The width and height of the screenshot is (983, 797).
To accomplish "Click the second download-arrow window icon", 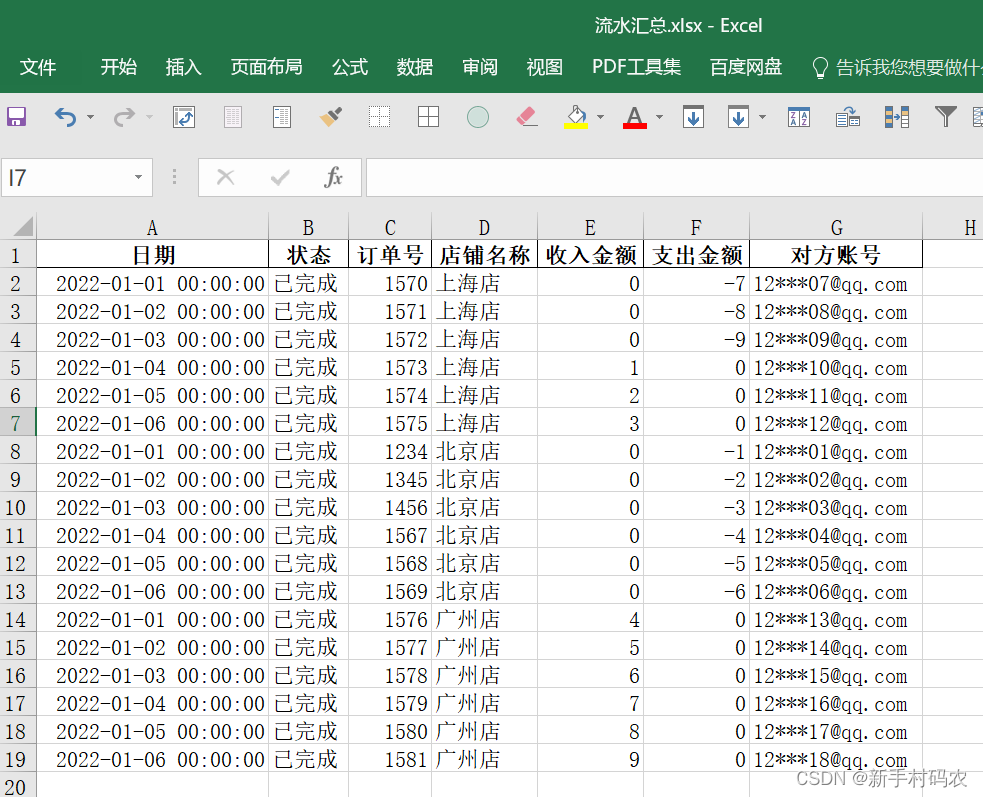I will click(x=739, y=117).
